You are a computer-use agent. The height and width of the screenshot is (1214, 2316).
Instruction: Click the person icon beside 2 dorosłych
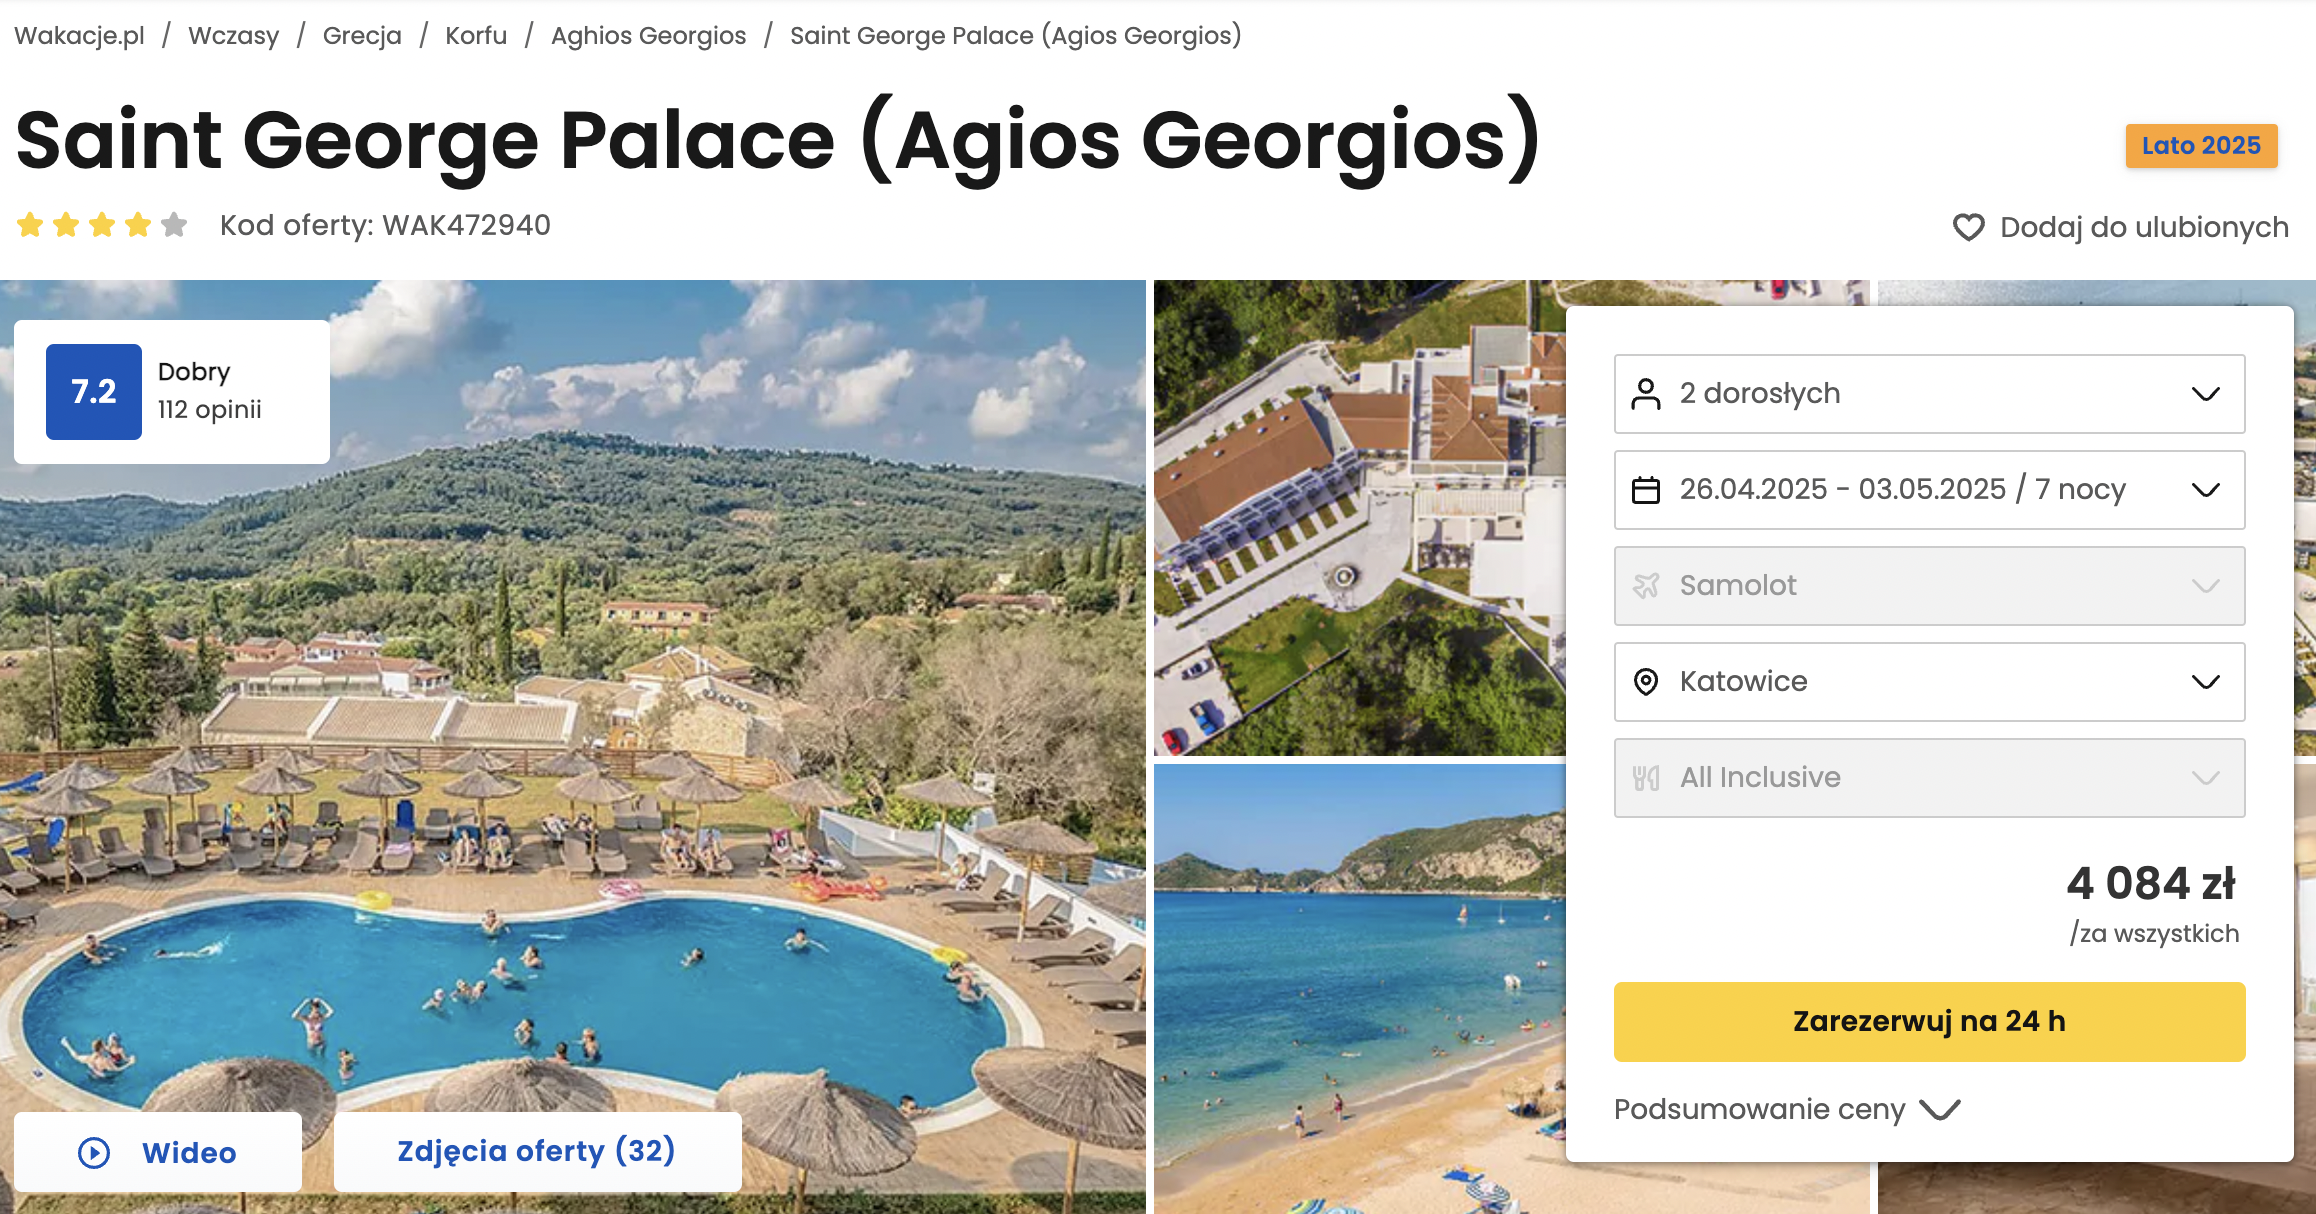click(1646, 394)
